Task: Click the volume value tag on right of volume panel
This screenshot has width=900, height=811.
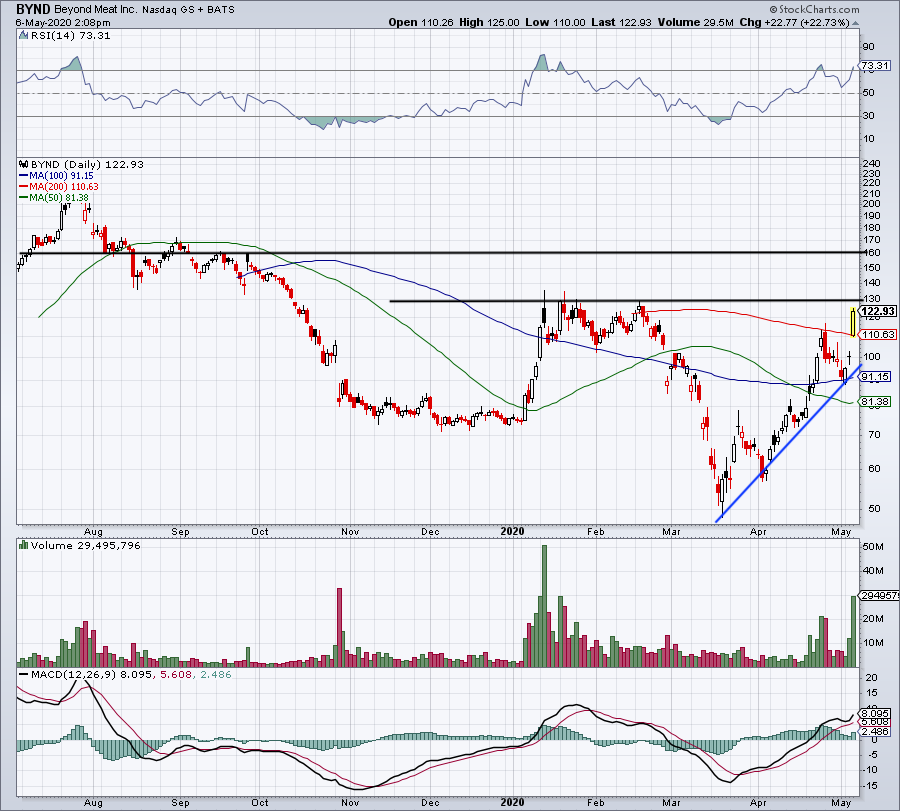Action: pos(880,595)
